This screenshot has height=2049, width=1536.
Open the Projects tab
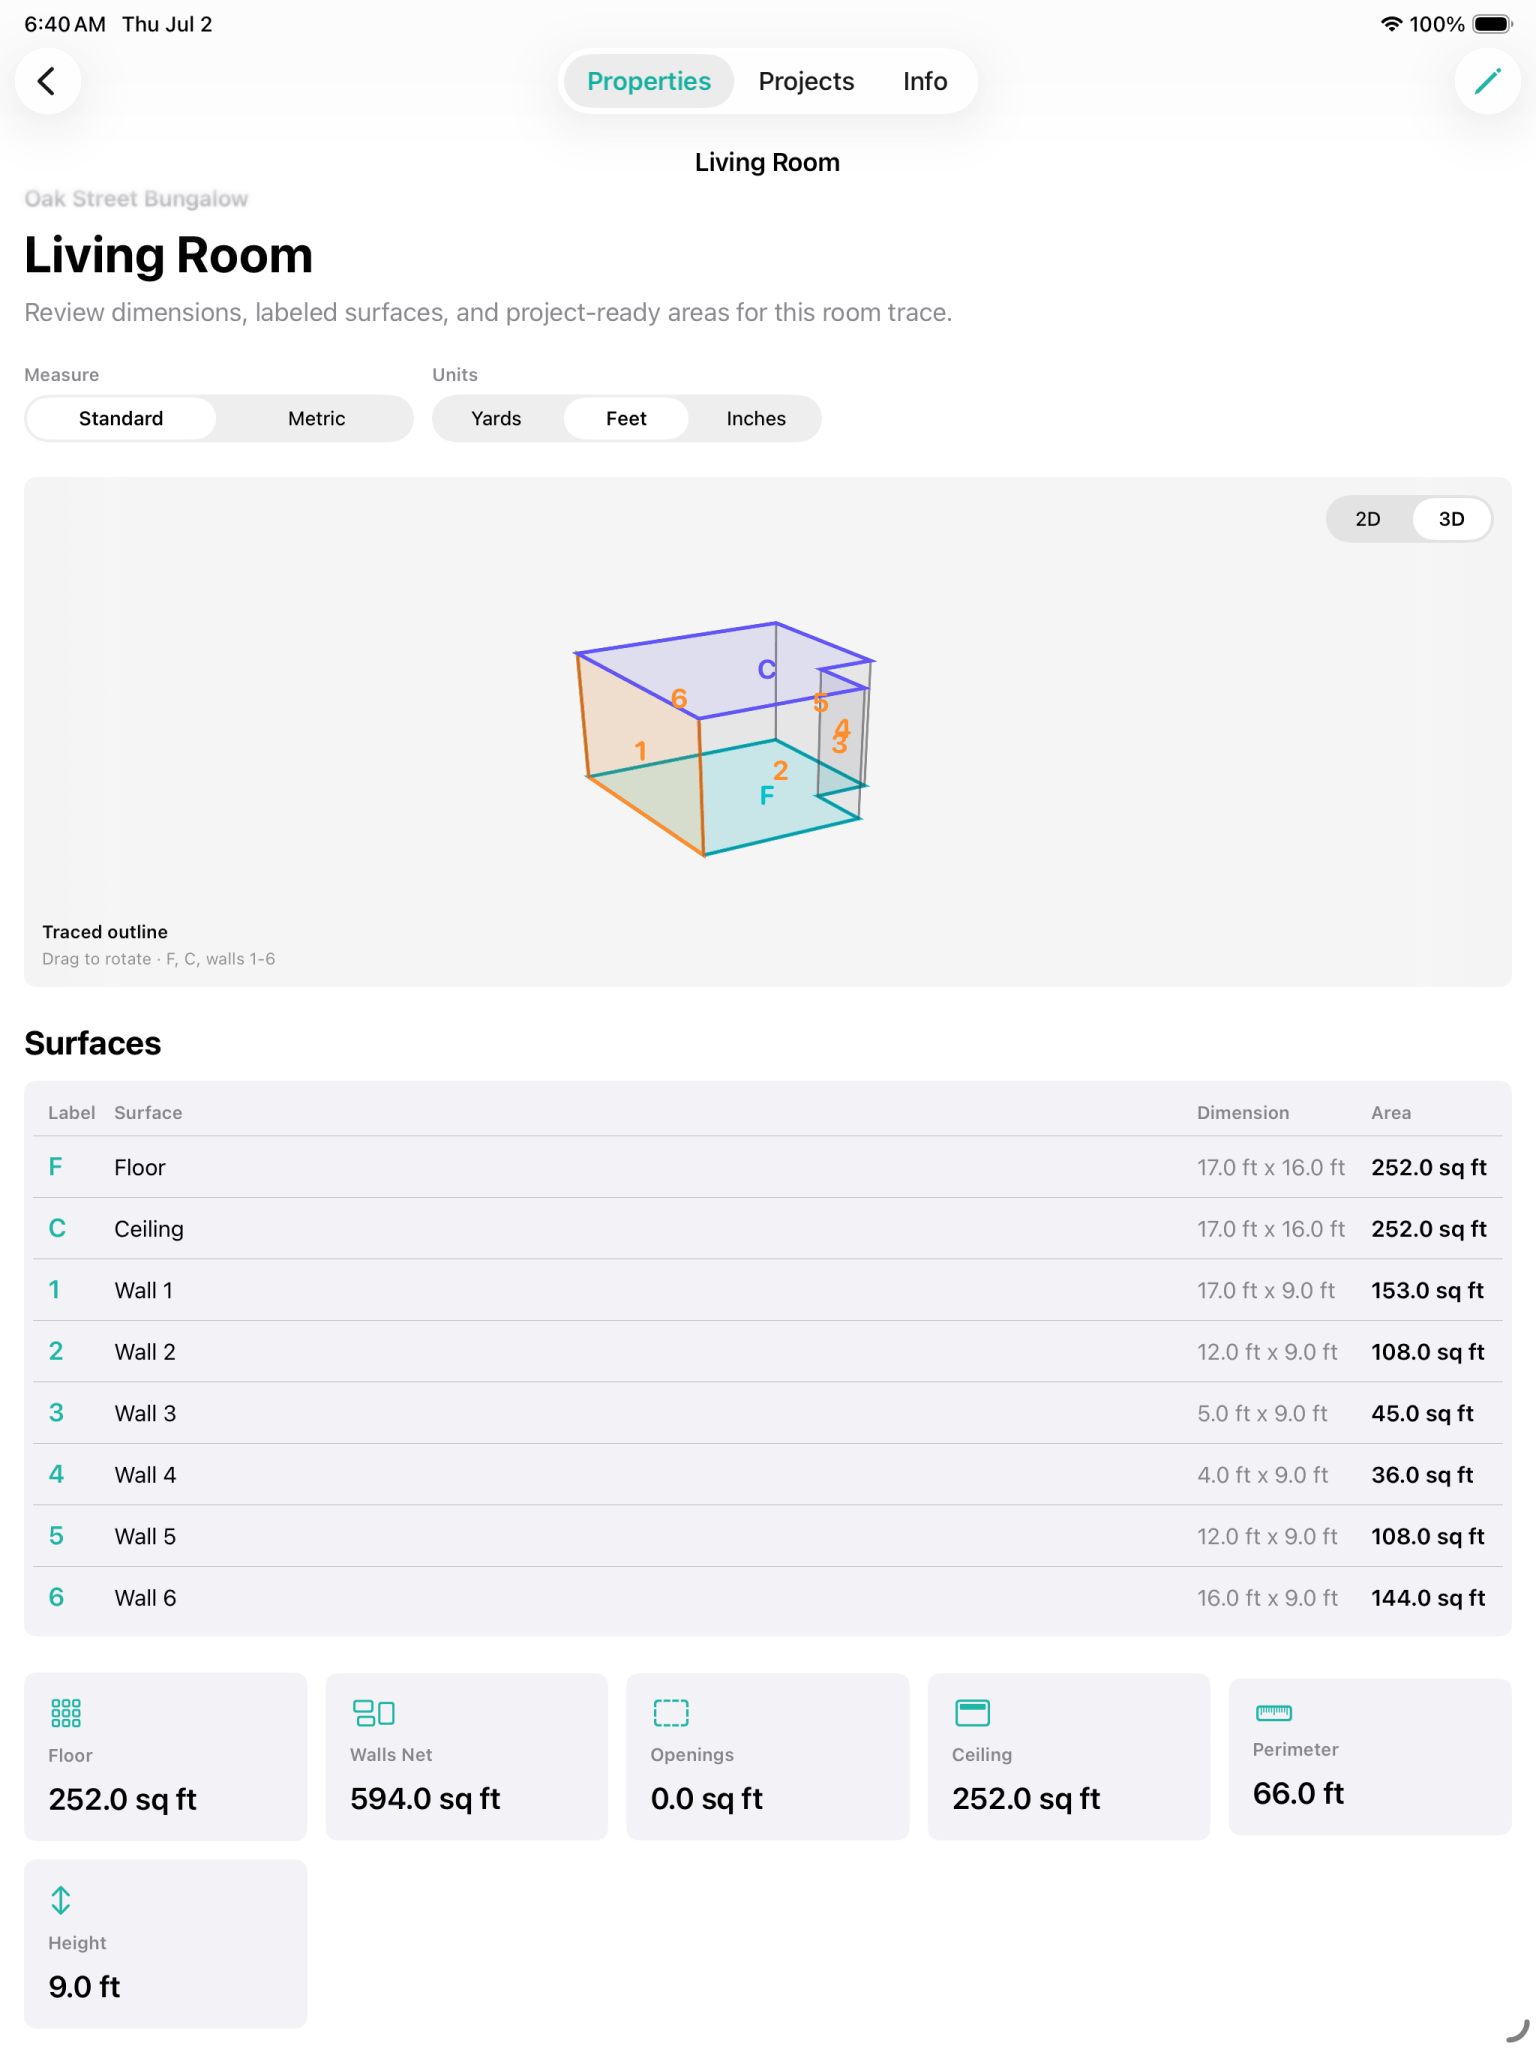(806, 81)
